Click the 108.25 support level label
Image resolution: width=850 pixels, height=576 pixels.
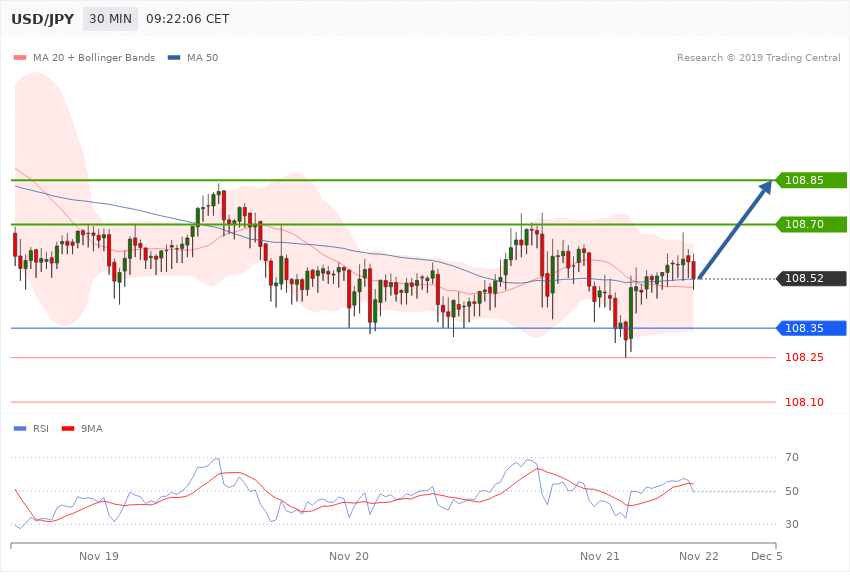(x=804, y=357)
